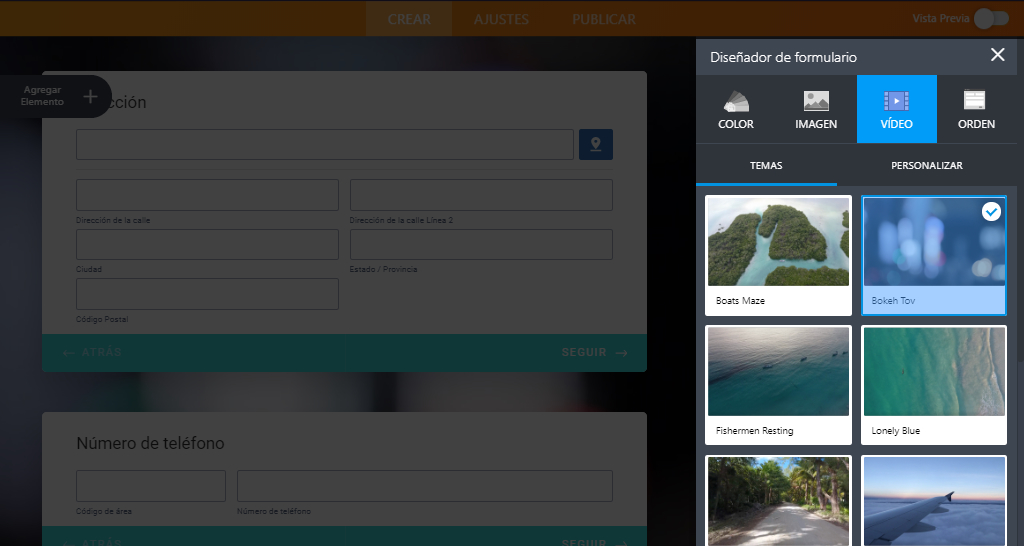Click the Número de teléfono heading
The image size is (1024, 546).
[150, 443]
